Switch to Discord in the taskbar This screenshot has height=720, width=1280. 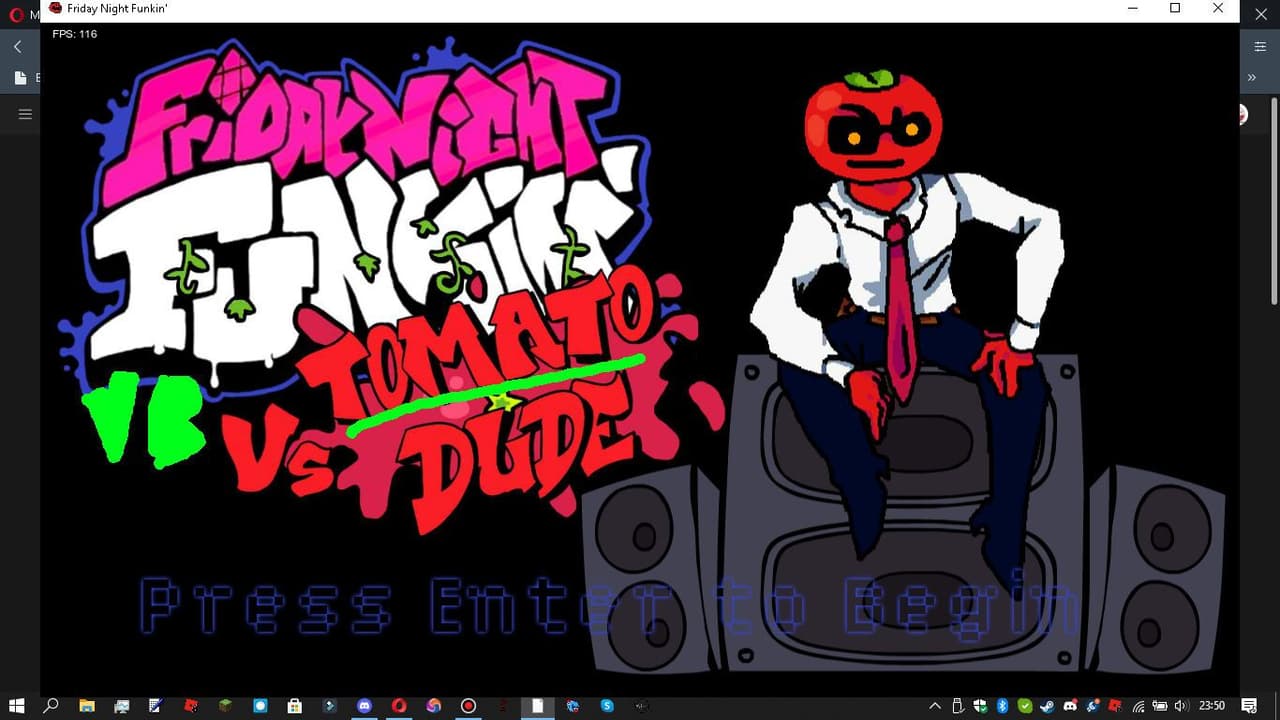pyautogui.click(x=364, y=706)
